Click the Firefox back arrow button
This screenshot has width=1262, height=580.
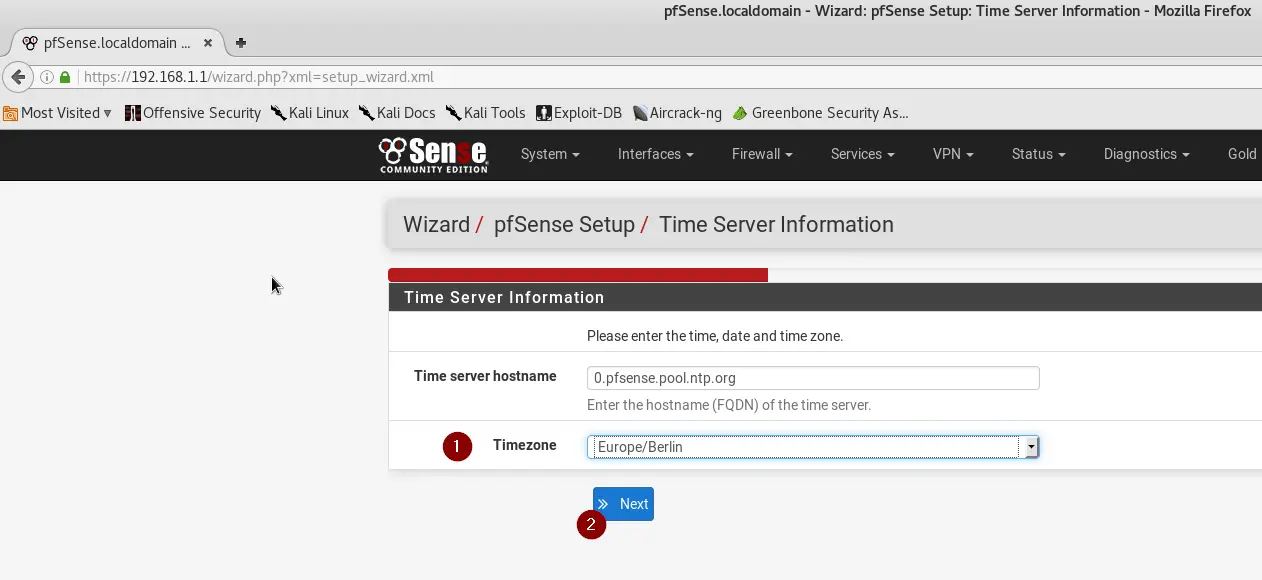click(x=18, y=77)
